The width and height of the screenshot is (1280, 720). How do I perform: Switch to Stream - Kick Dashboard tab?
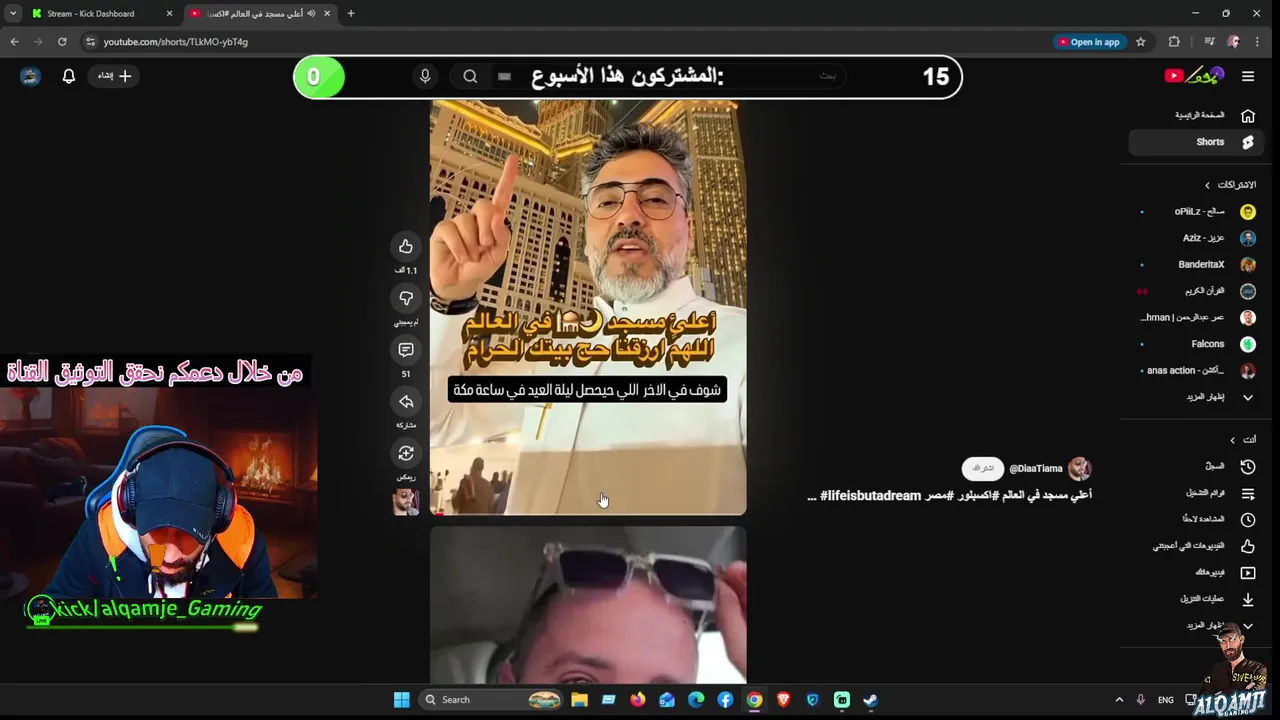[x=100, y=13]
